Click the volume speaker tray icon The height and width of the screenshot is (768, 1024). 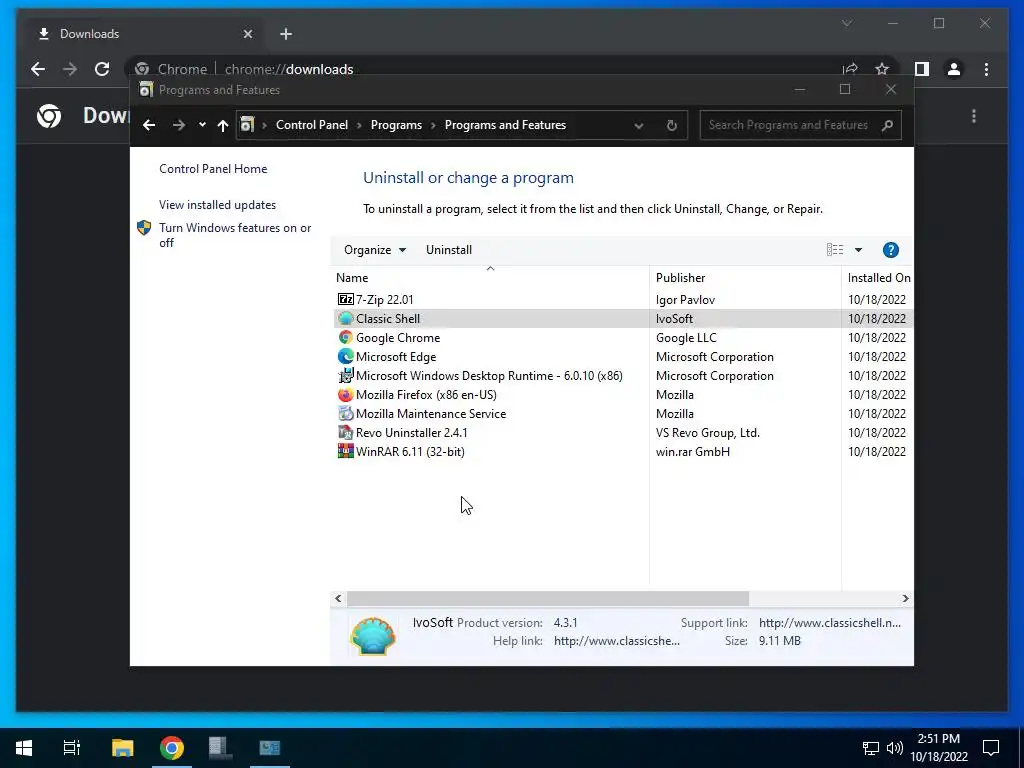click(x=895, y=748)
